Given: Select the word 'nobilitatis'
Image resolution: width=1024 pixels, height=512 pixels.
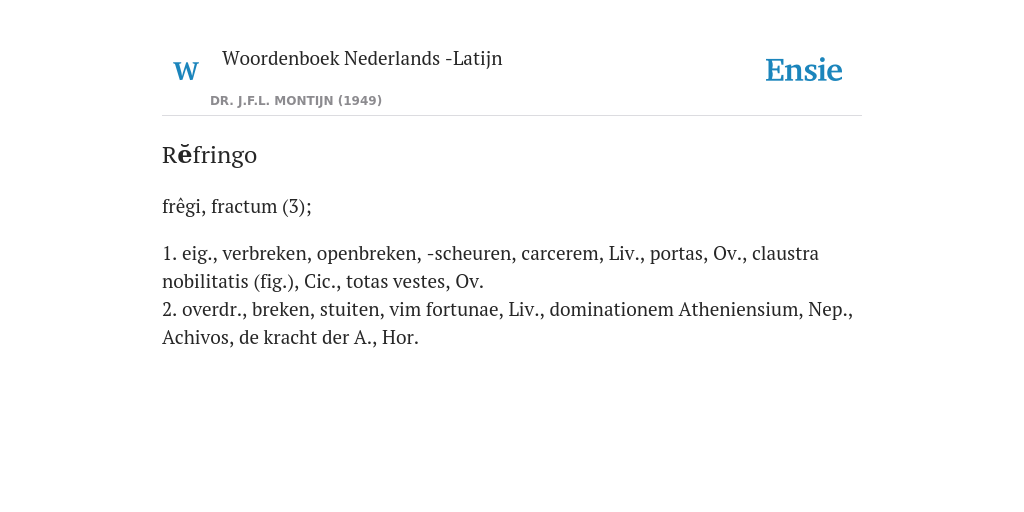Looking at the screenshot, I should [x=205, y=281].
